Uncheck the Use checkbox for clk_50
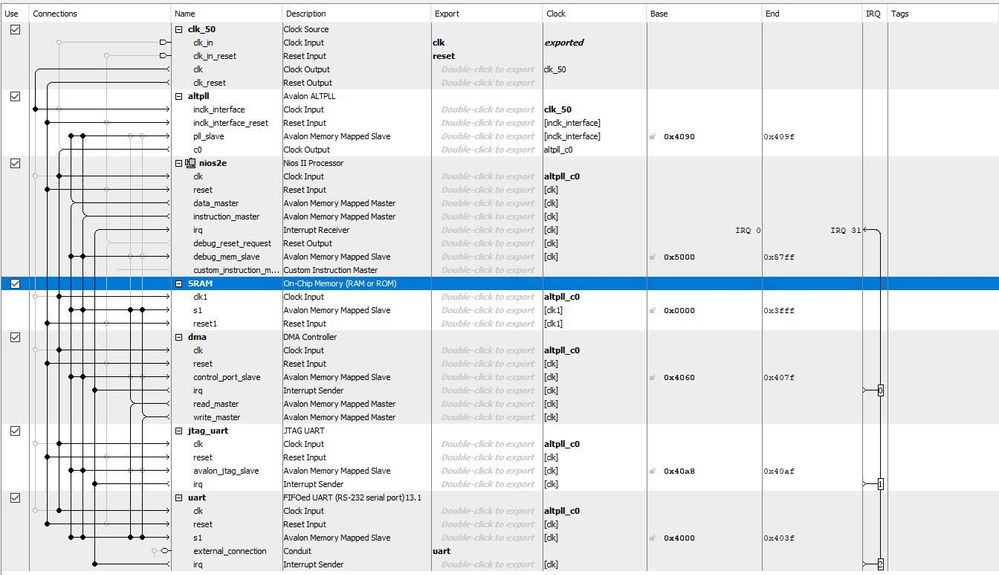 point(15,29)
